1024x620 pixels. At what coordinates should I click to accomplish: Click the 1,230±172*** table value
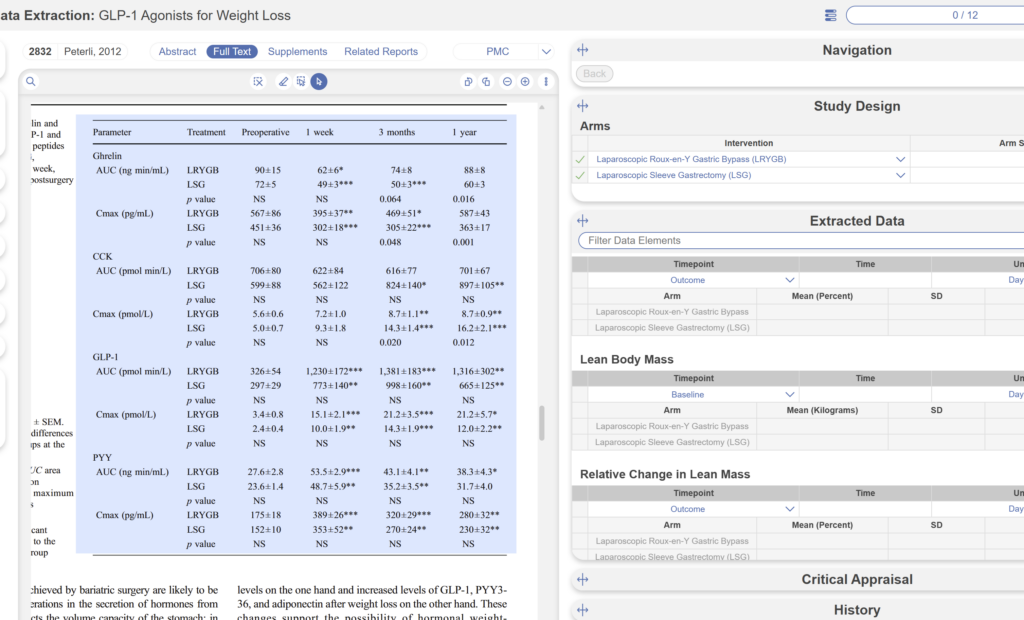[334, 372]
